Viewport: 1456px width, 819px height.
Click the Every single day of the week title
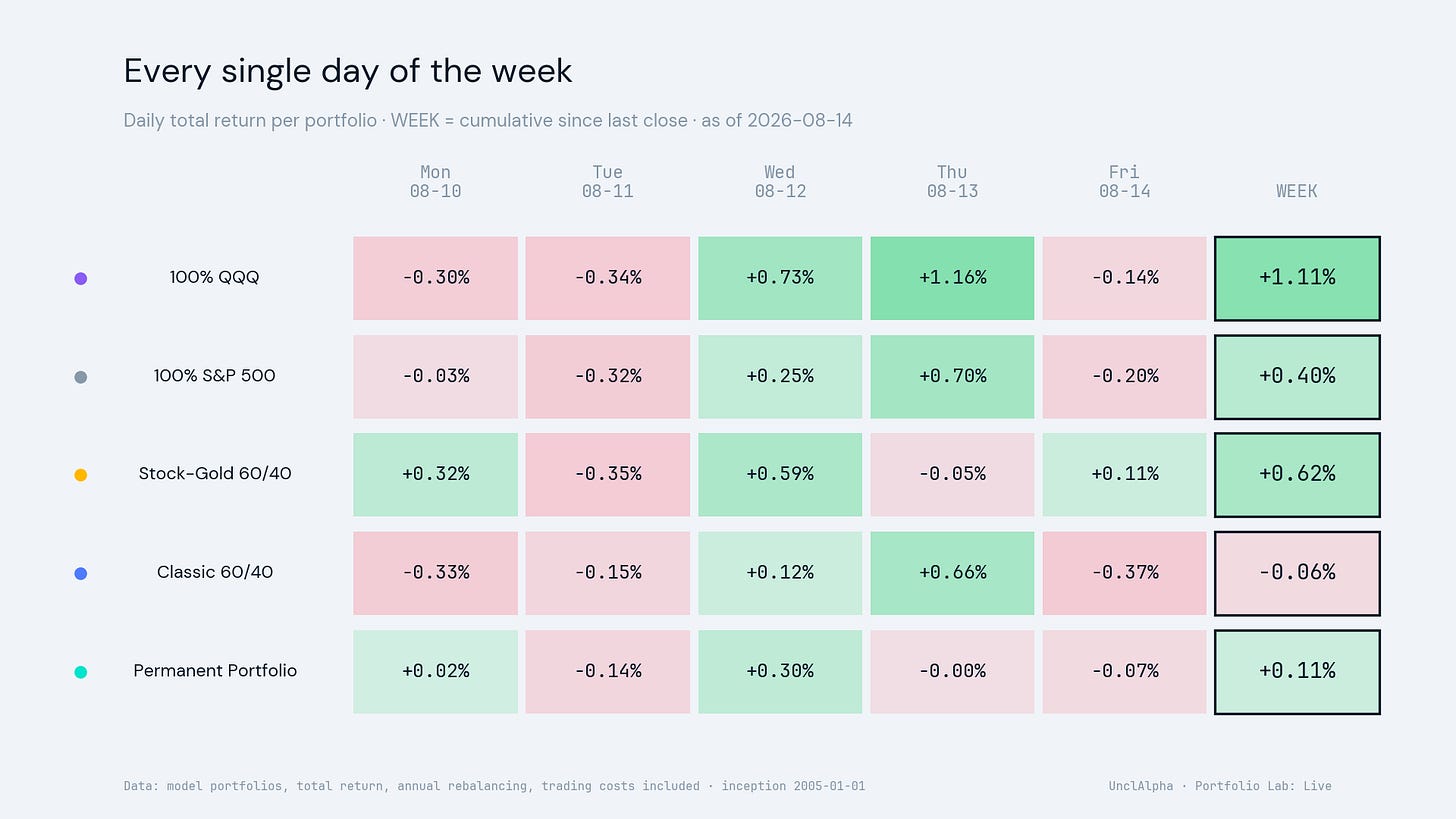tap(348, 71)
